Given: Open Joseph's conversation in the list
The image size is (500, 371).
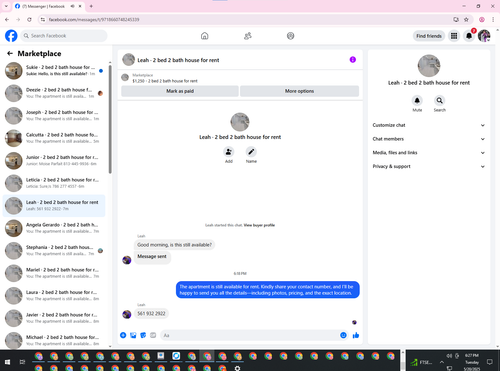Looking at the screenshot, I should pos(54,115).
